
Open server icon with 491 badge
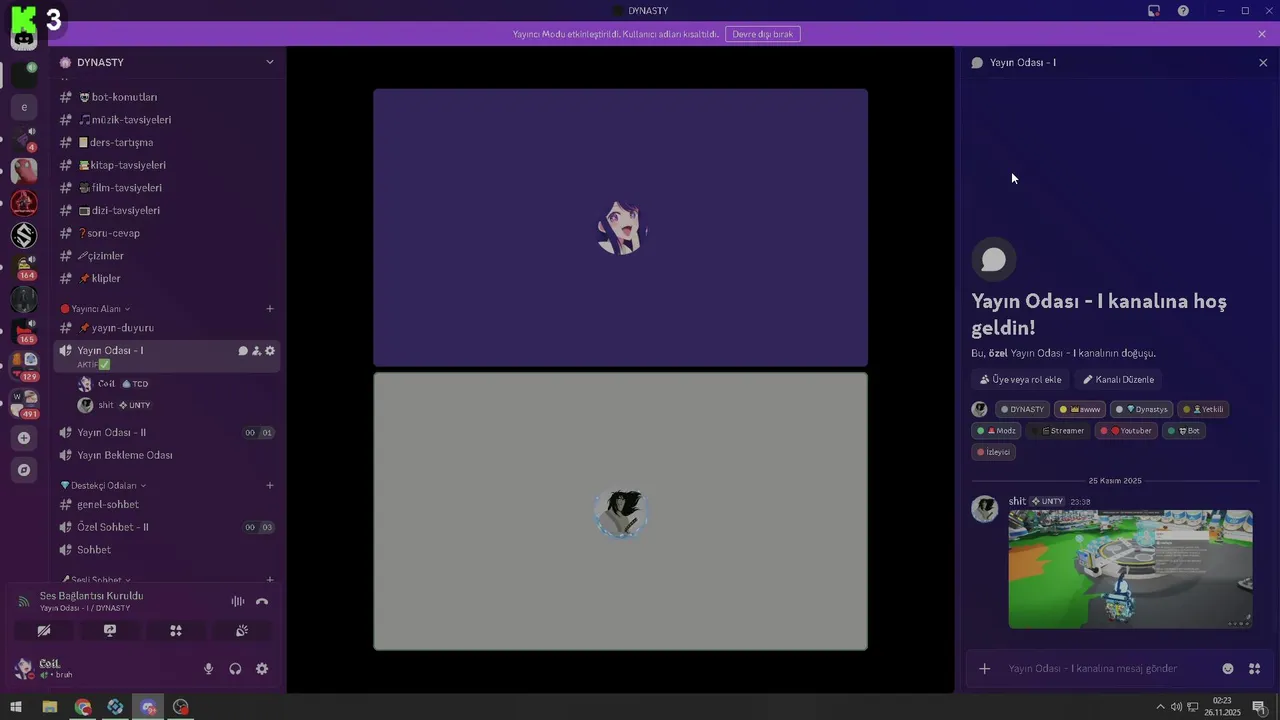pyautogui.click(x=24, y=403)
